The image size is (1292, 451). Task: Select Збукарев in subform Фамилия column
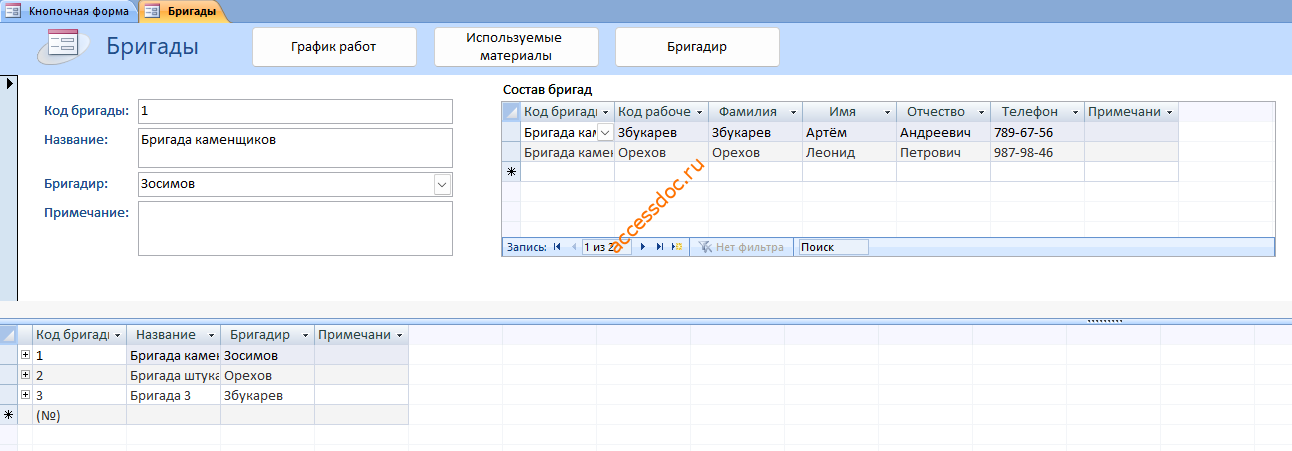755,132
